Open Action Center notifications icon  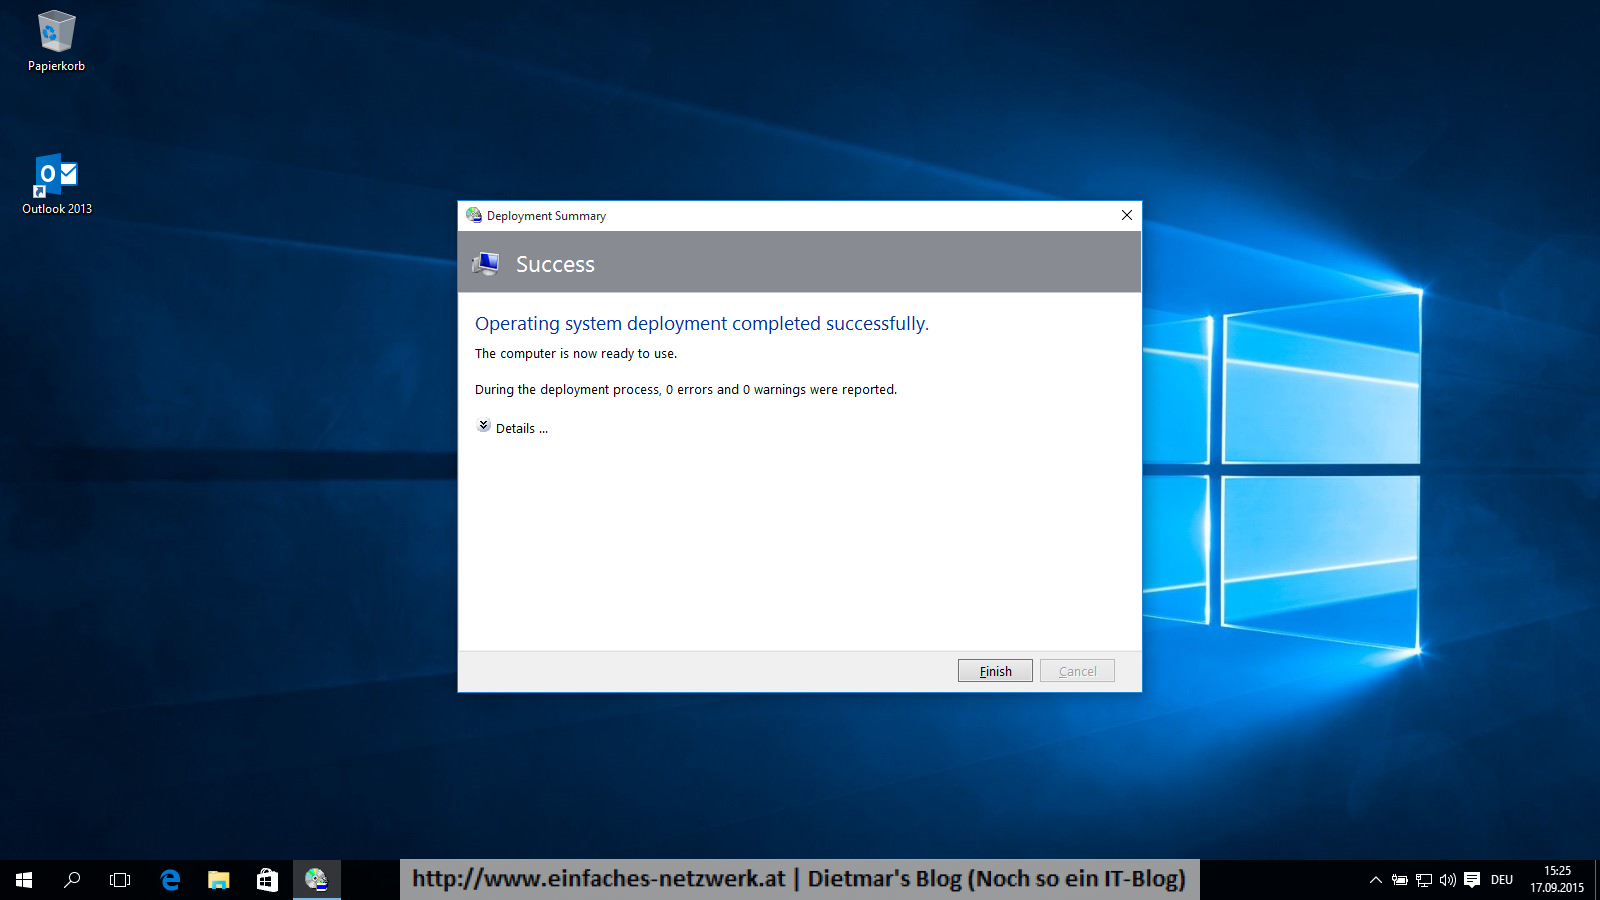(x=1472, y=880)
